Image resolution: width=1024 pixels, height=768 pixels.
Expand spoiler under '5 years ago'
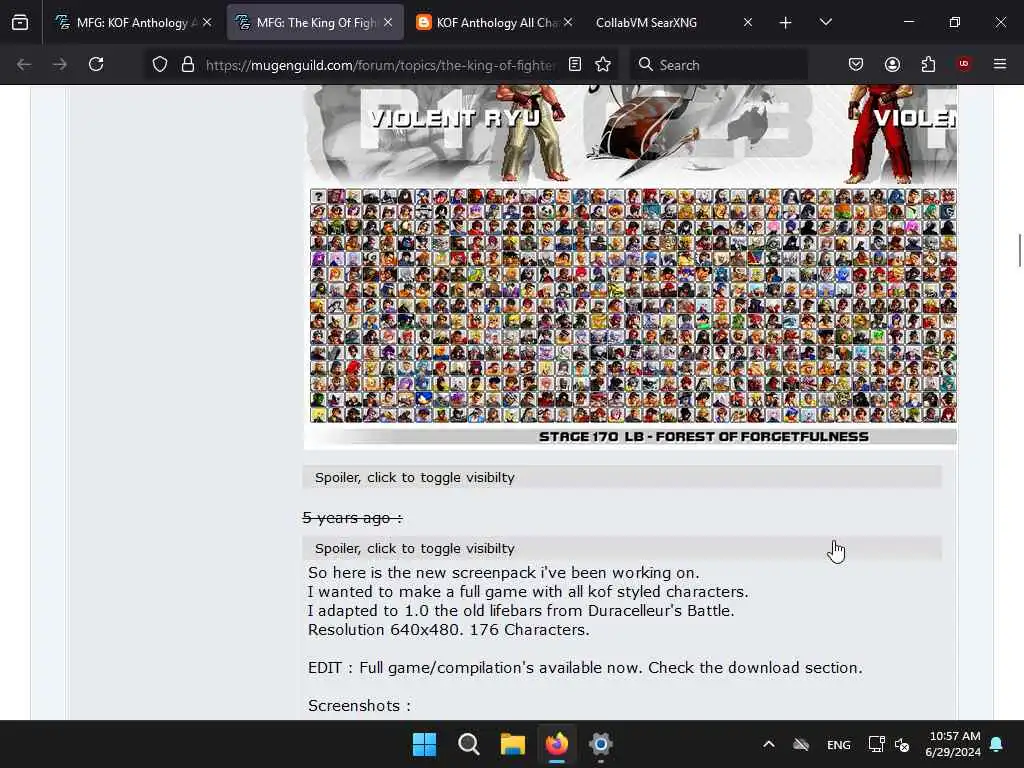coord(622,549)
